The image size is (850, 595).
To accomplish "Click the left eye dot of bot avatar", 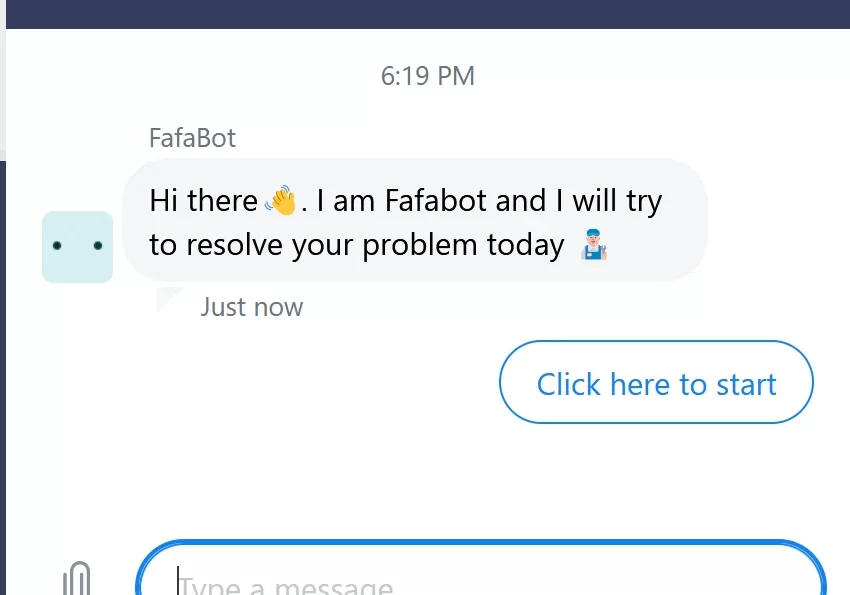I will coord(57,246).
